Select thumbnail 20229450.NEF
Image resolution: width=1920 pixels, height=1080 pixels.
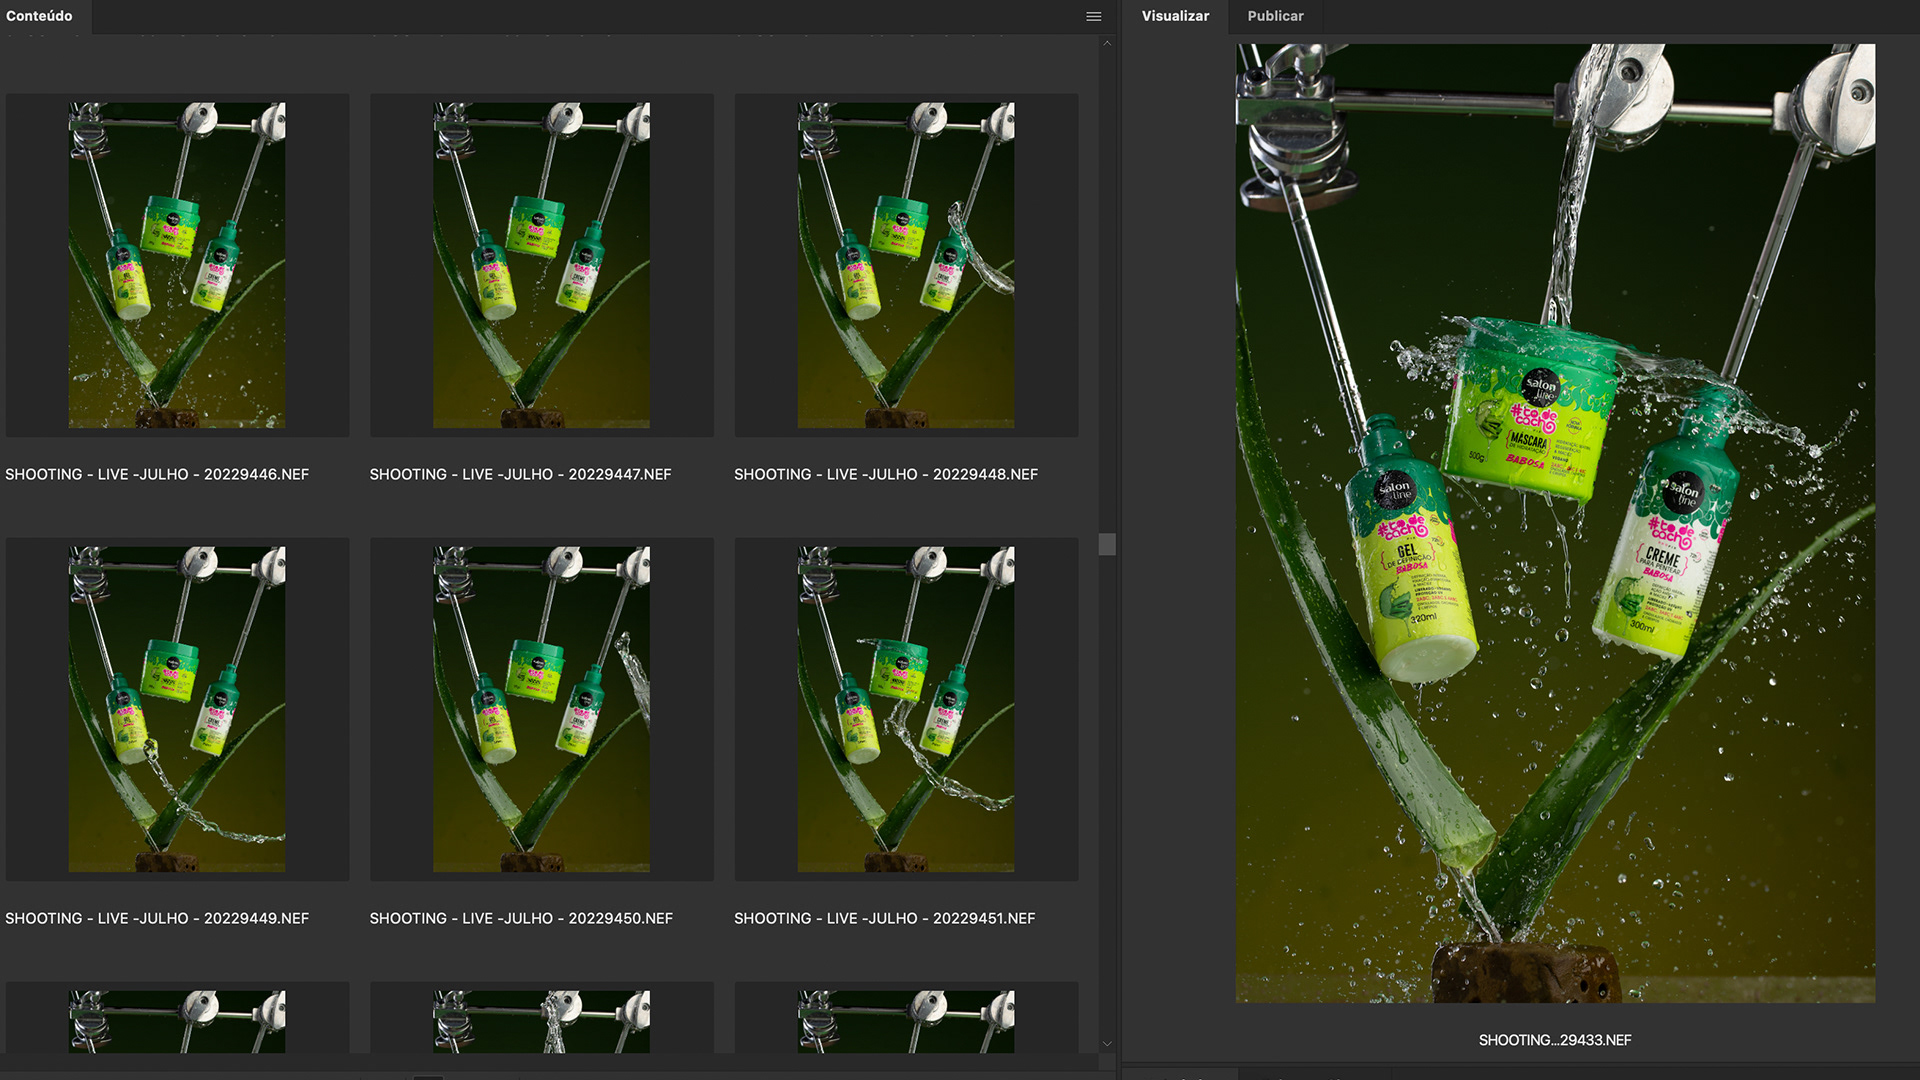(541, 709)
